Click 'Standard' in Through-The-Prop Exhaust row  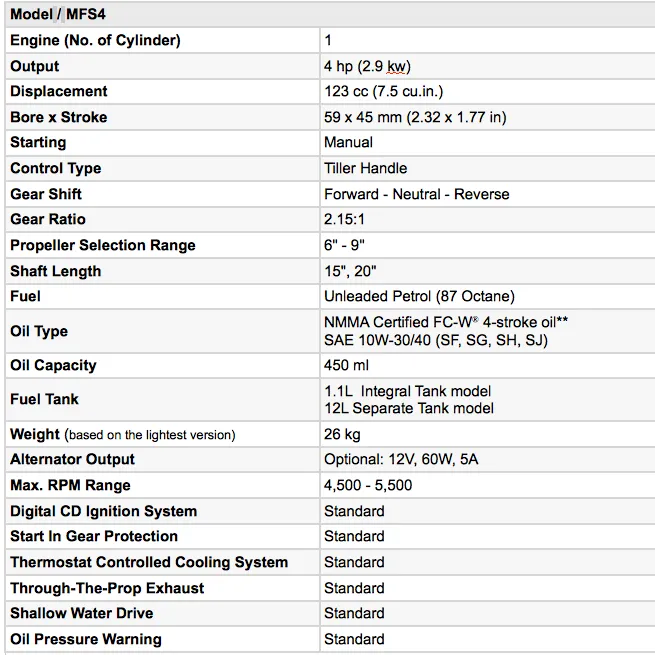354,588
